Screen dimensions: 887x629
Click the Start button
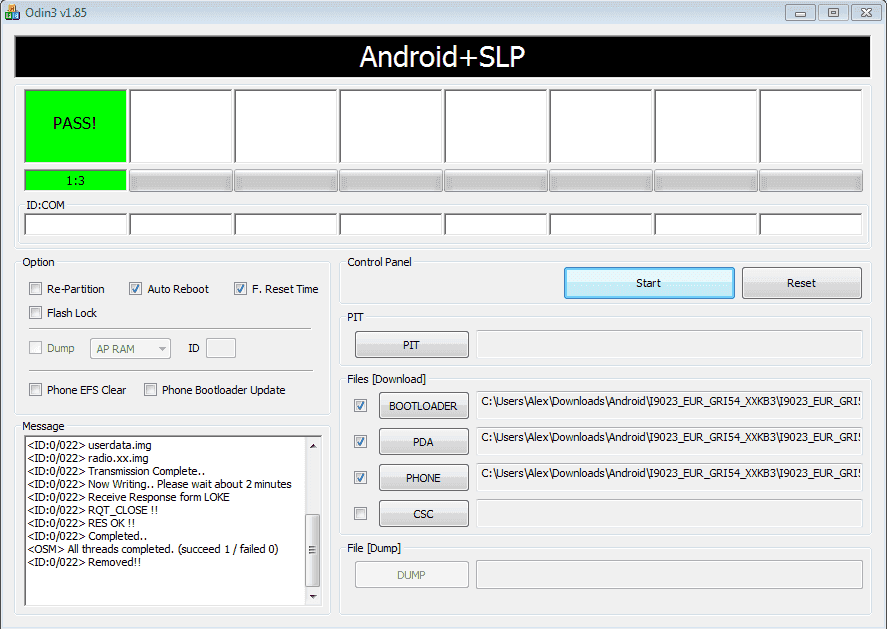(x=649, y=283)
